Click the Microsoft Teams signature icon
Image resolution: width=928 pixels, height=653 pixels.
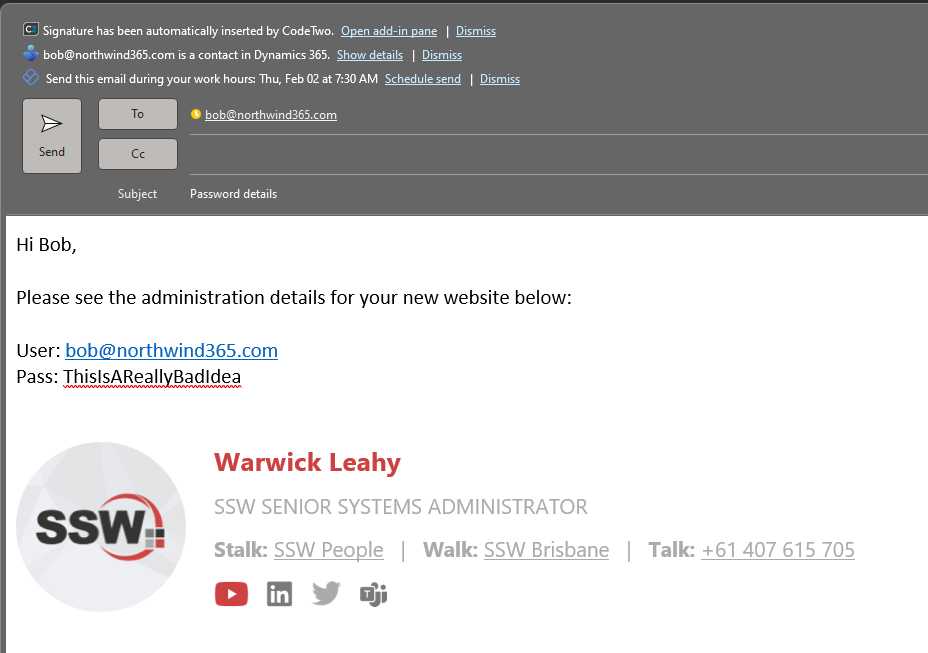pyautogui.click(x=373, y=594)
